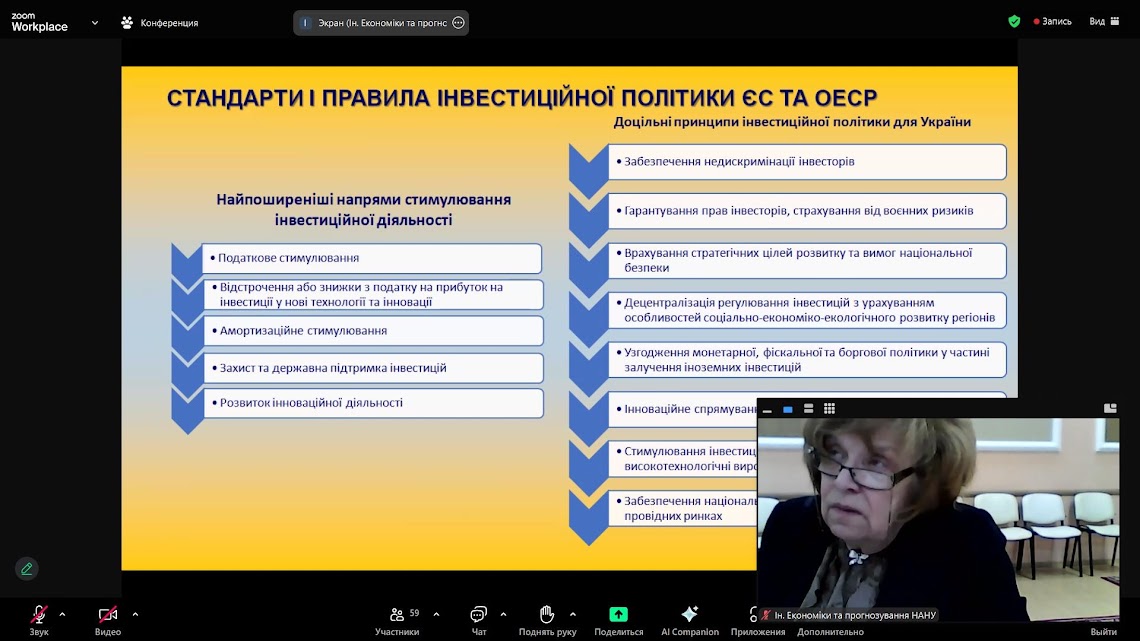Click Відстрочення або знижки з податку item

[x=373, y=294]
